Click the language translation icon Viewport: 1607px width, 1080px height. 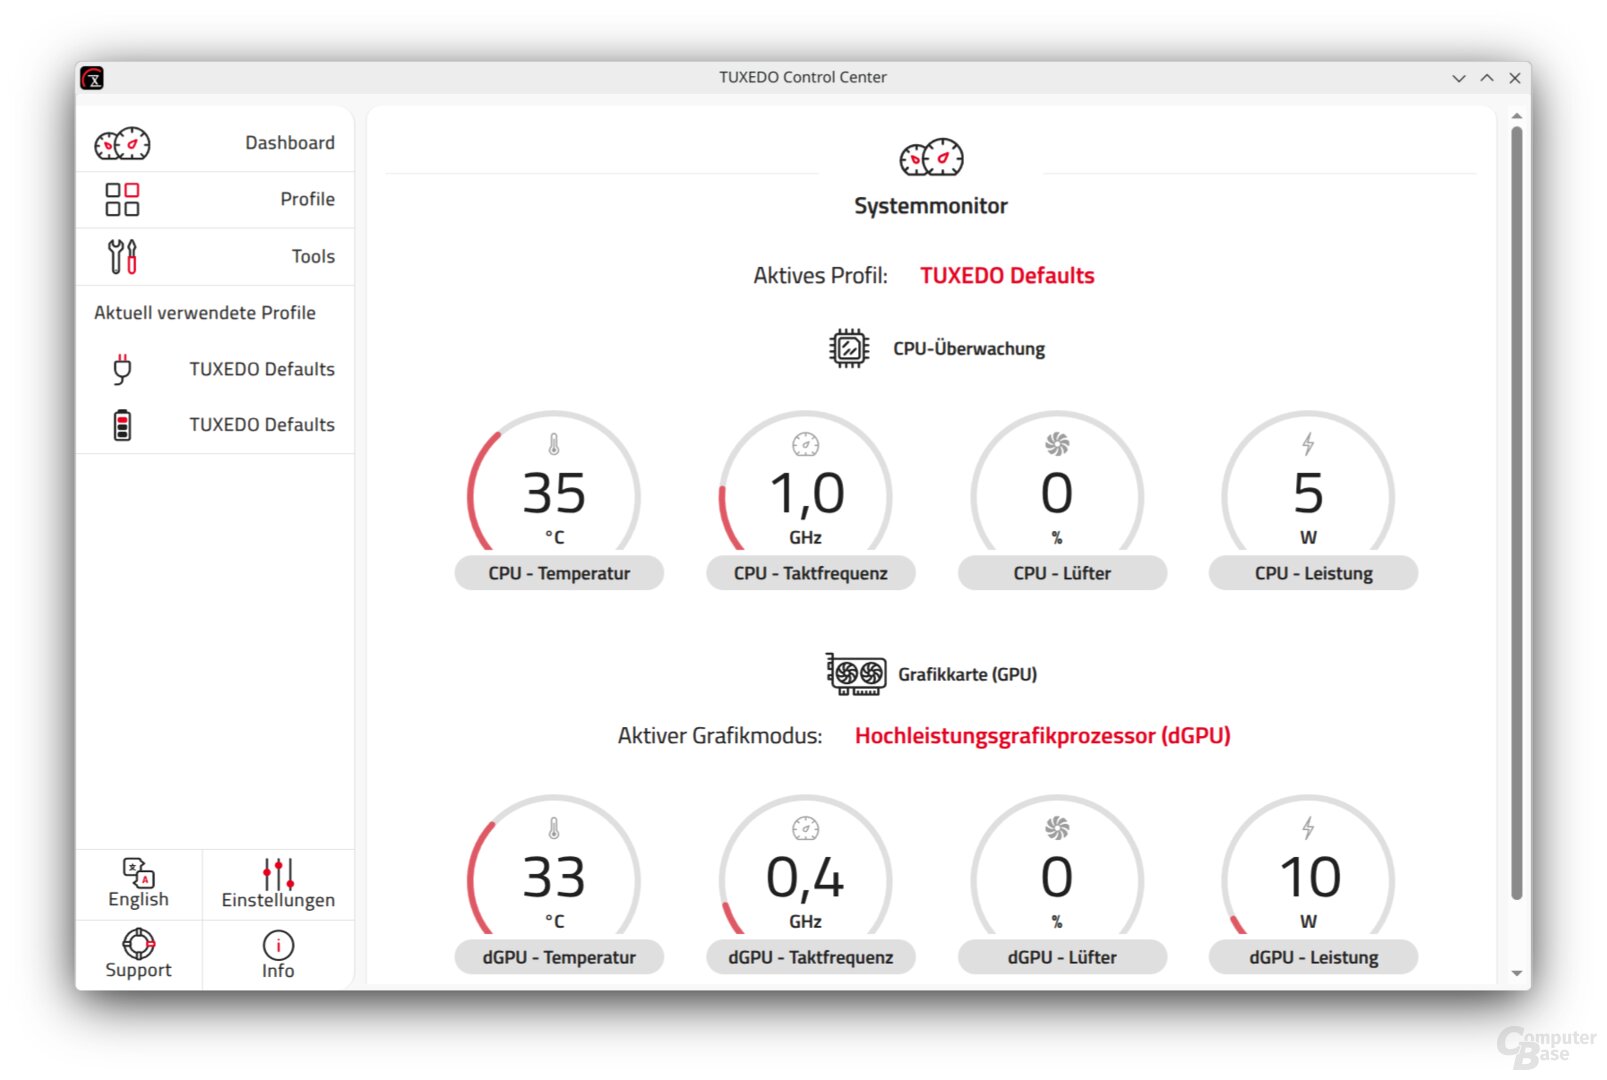tap(138, 872)
